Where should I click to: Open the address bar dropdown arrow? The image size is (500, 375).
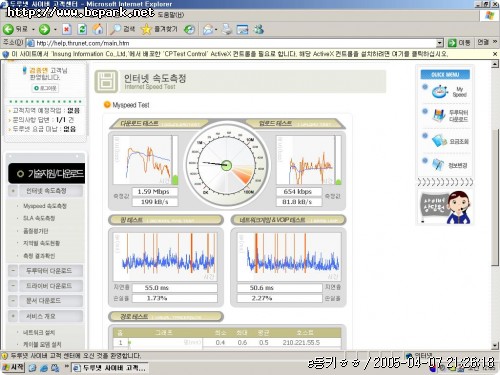(x=440, y=43)
